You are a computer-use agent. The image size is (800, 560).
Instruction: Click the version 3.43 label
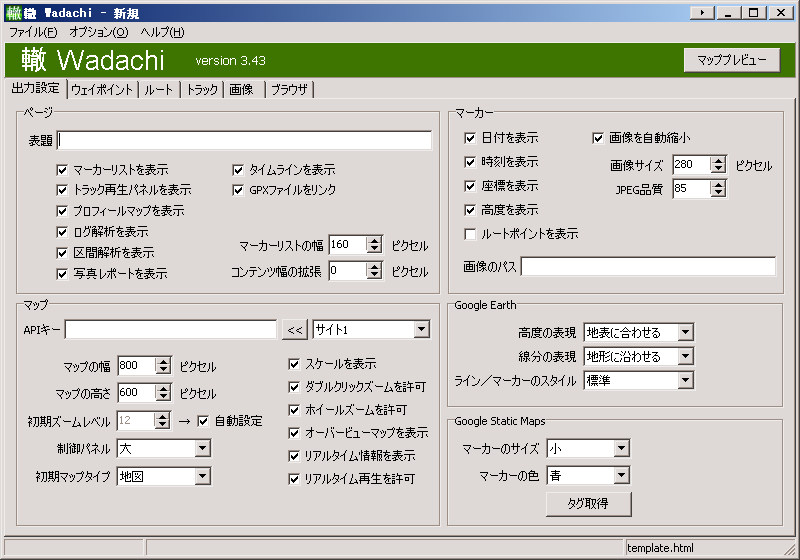pos(230,61)
